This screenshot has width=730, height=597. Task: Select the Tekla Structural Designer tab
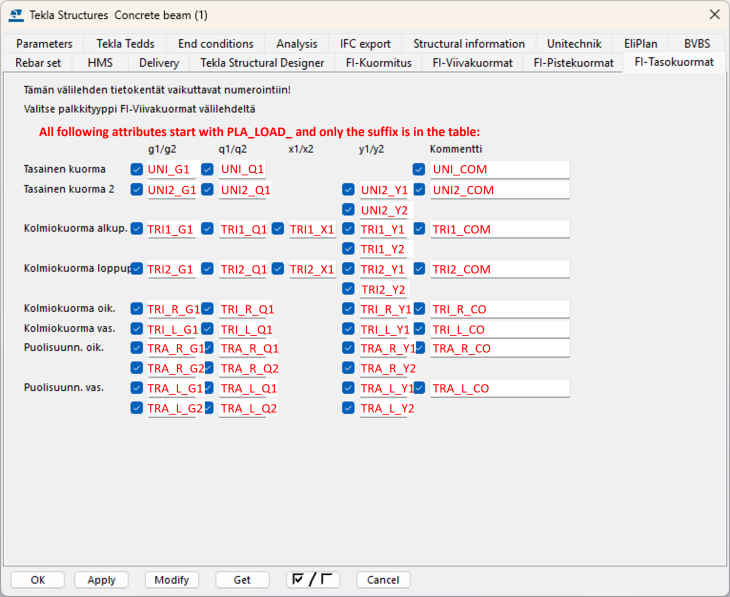click(x=262, y=63)
